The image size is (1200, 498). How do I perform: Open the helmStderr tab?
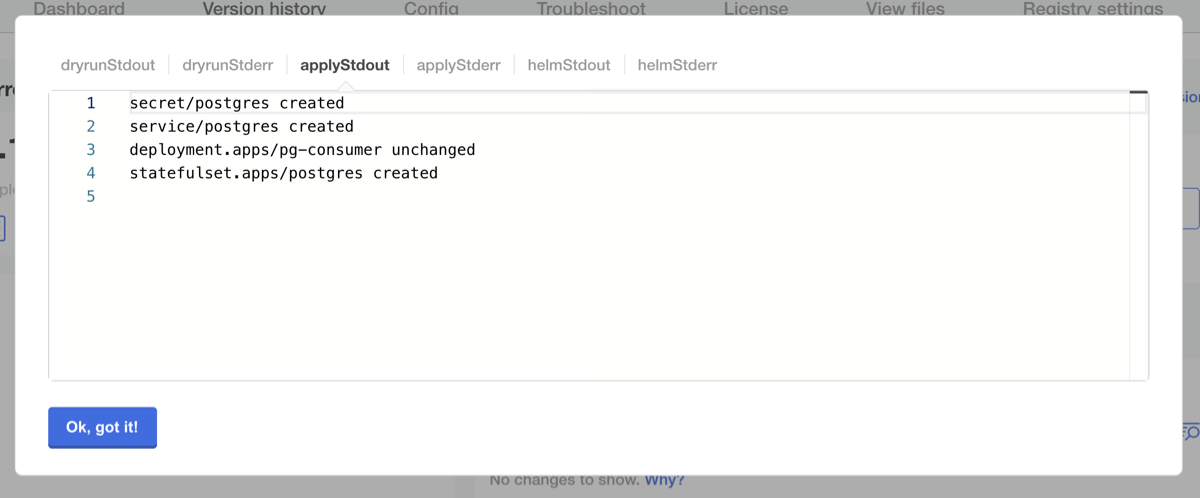(x=677, y=66)
